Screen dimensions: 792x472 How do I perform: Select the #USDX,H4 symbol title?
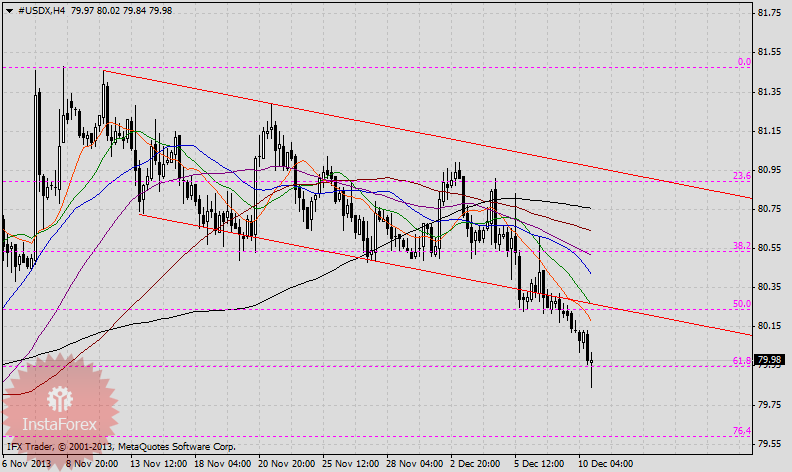40,11
